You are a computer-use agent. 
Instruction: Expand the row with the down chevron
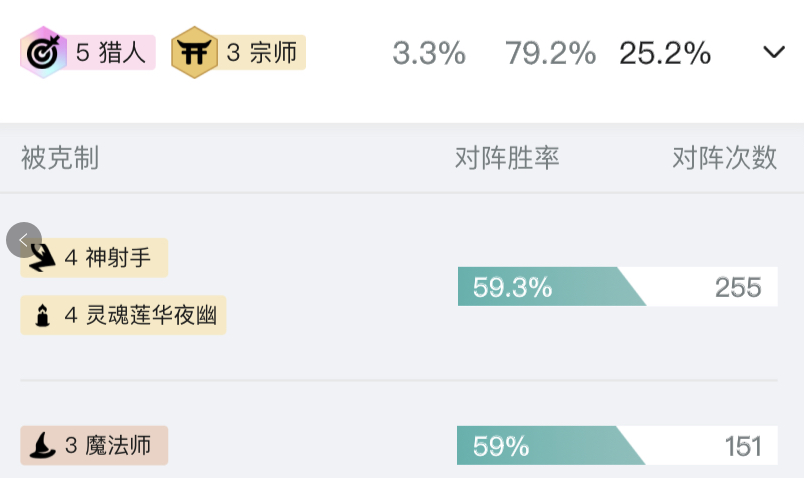(774, 53)
